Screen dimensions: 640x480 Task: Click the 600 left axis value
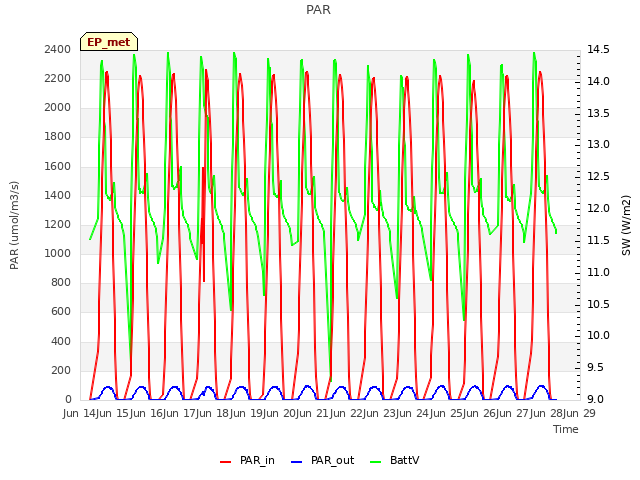(x=61, y=312)
